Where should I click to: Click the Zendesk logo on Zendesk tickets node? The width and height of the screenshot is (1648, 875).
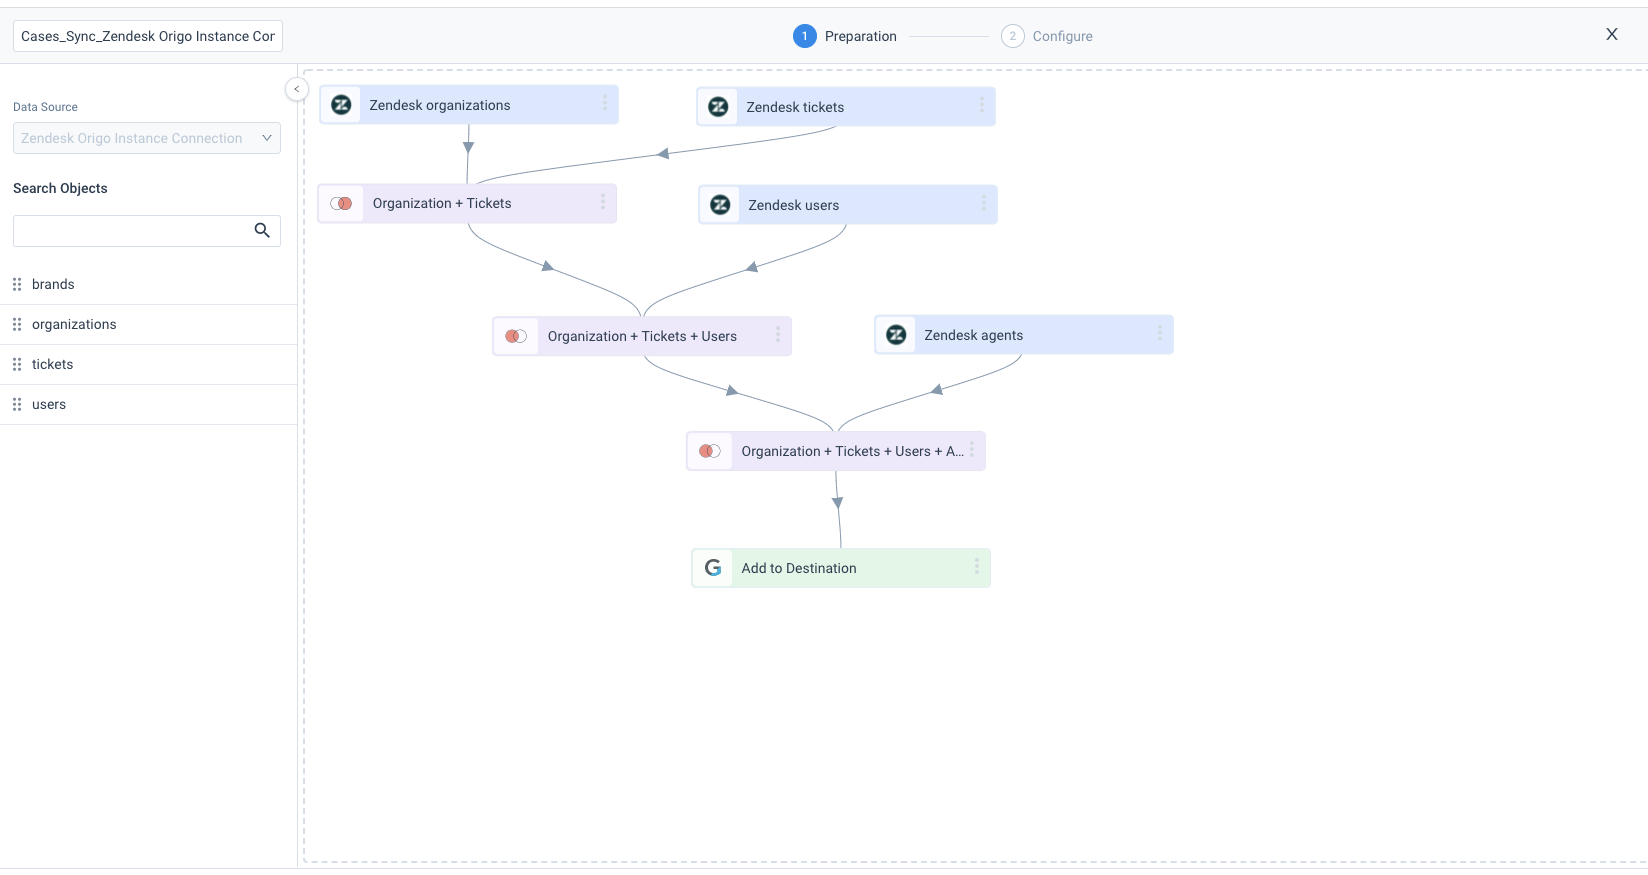(x=718, y=107)
